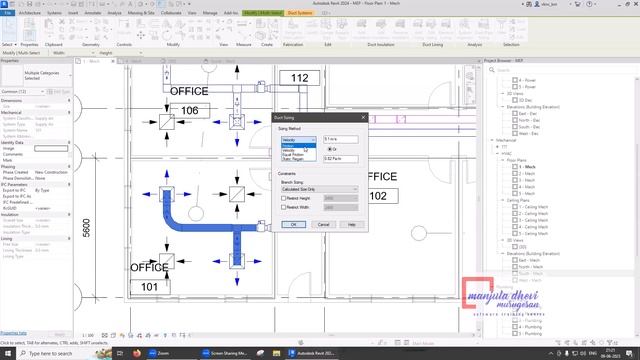The width and height of the screenshot is (640, 360).
Task: Click the Text tool icon in quick access toolbar
Action: (x=130, y=4)
